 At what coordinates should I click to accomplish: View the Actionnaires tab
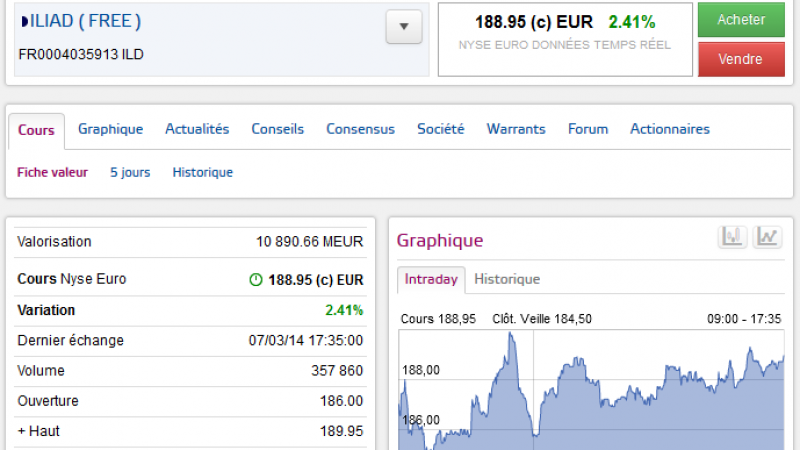click(669, 129)
